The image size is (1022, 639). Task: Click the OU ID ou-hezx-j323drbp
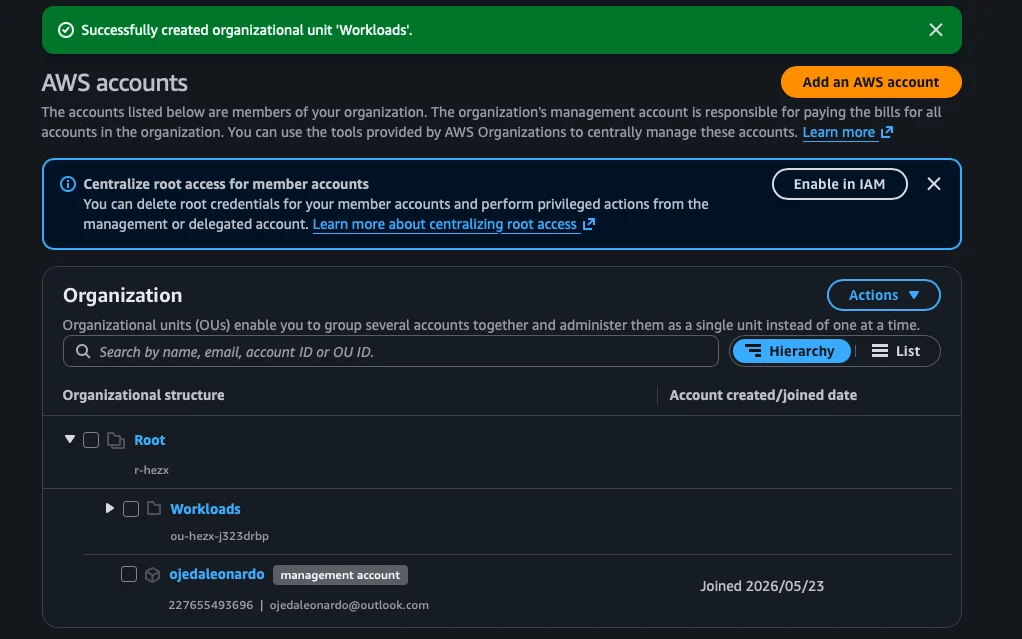pyautogui.click(x=220, y=536)
